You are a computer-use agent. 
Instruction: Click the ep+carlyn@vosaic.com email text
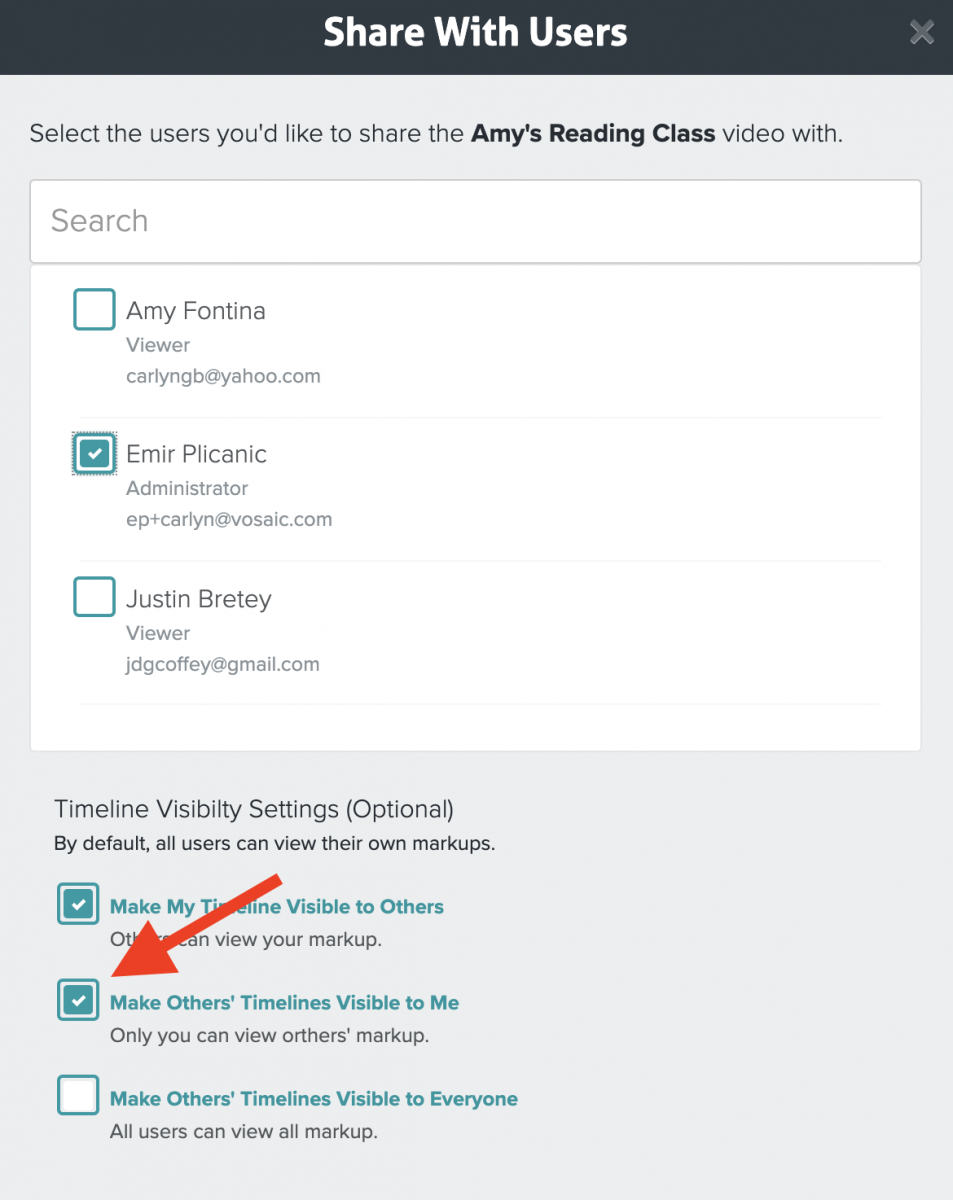tap(229, 520)
